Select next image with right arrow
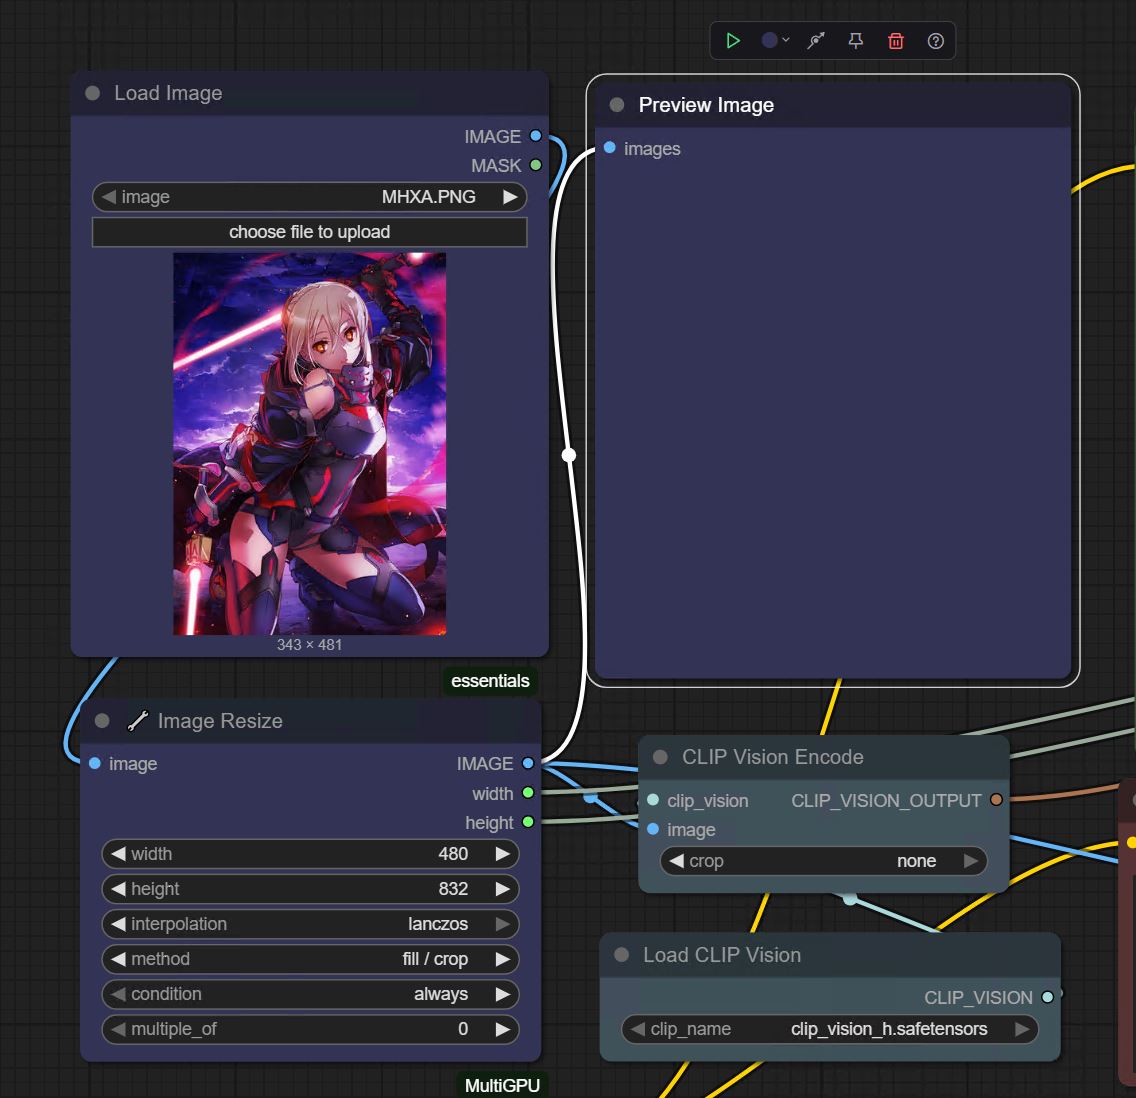 [510, 197]
